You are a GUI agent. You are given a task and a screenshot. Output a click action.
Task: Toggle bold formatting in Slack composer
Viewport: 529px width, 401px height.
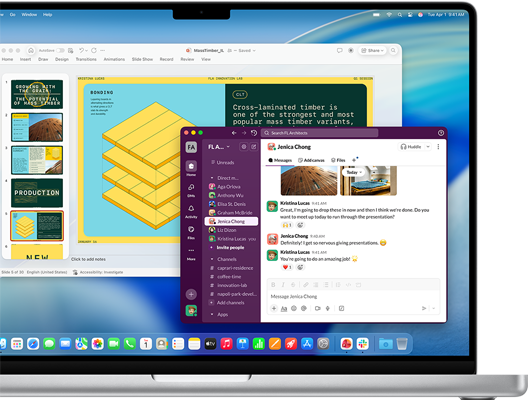click(x=273, y=285)
